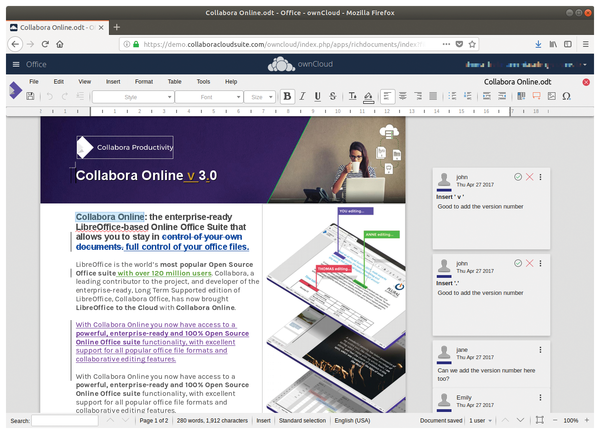
Task: Click 'Standard selection' mode
Action: tap(302, 421)
